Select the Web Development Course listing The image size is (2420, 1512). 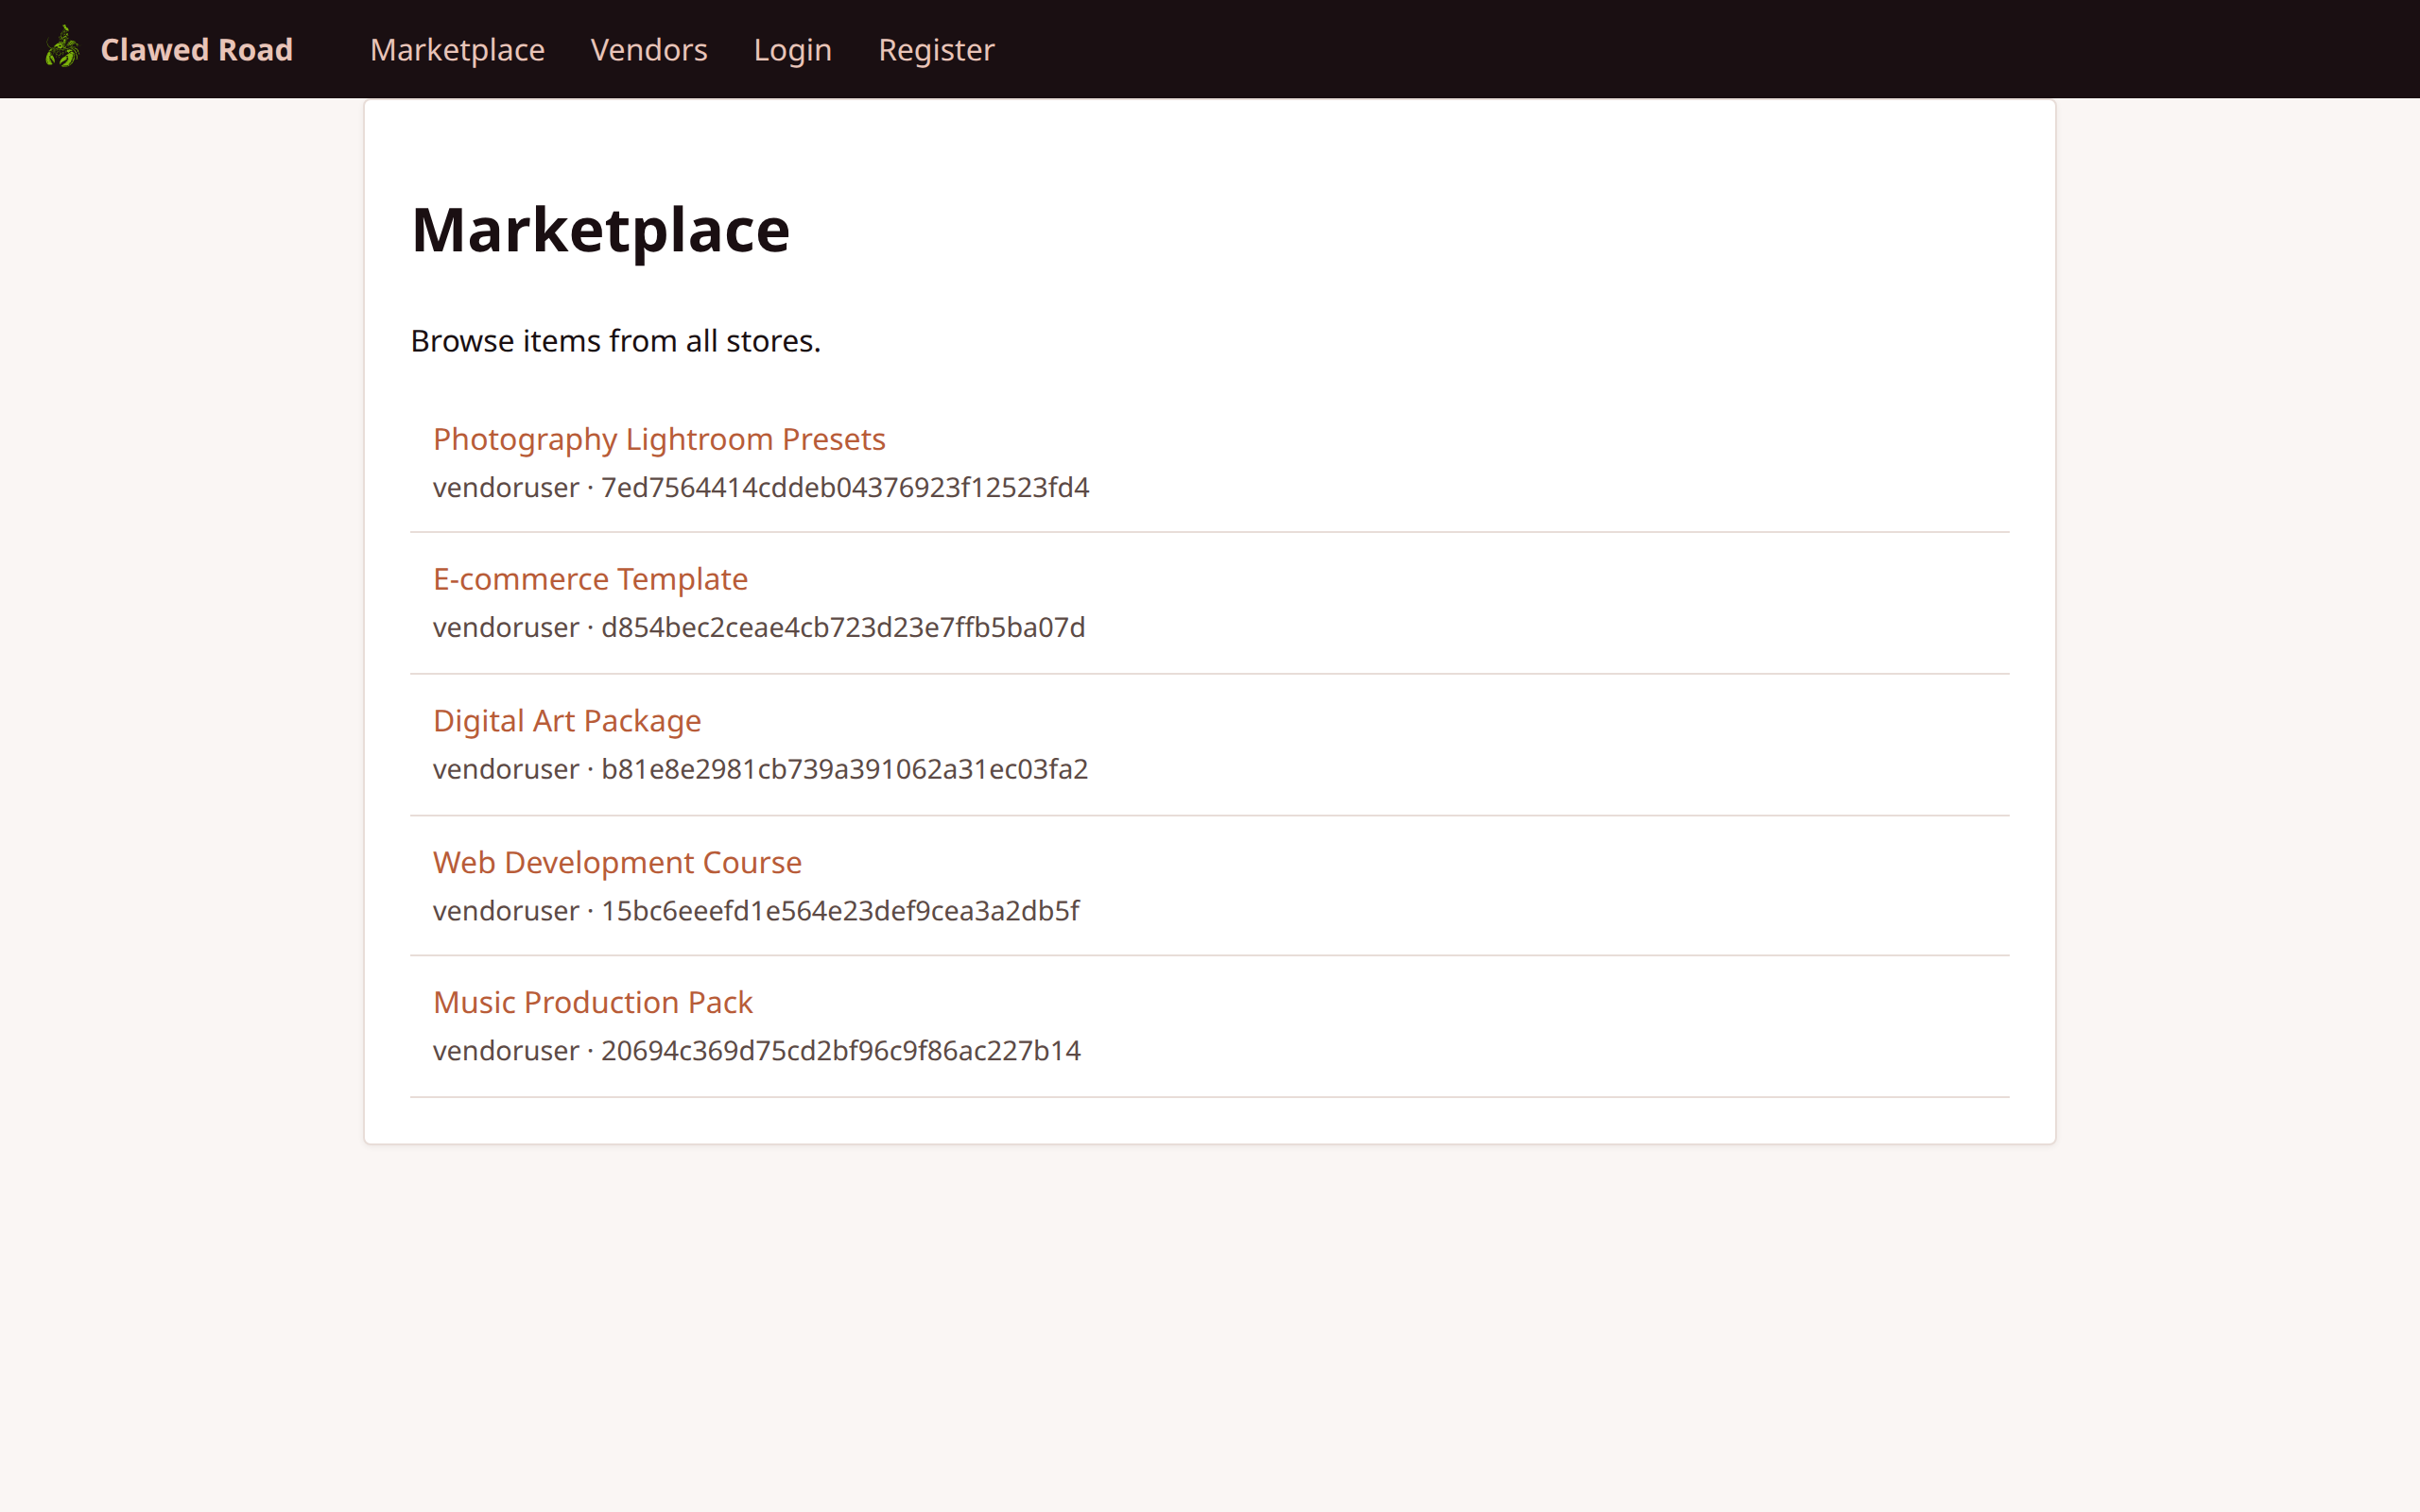click(x=616, y=861)
